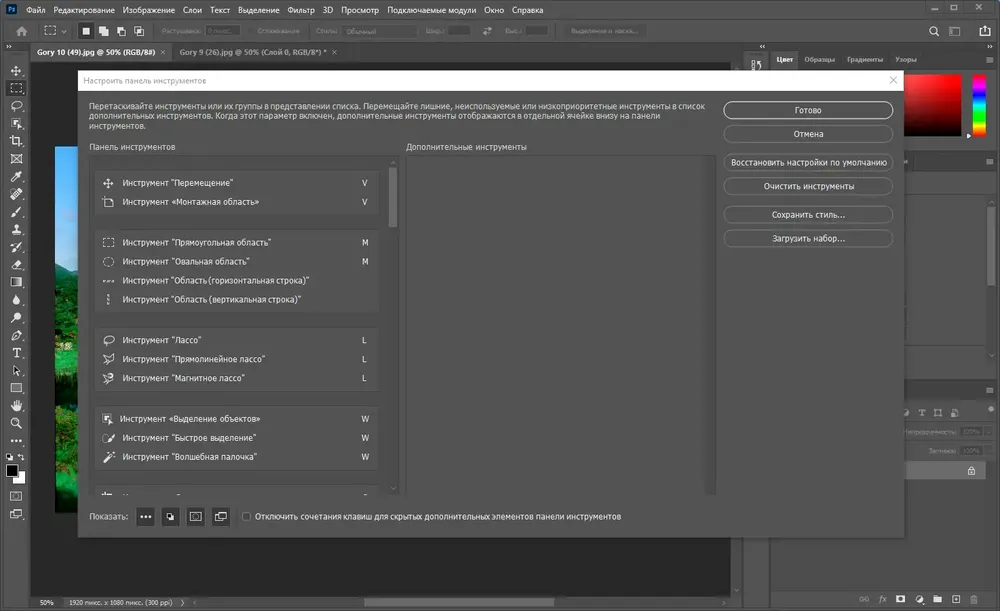Switch to the Gory 9 (26).jpg document tab
The image size is (1000, 611).
pos(253,52)
